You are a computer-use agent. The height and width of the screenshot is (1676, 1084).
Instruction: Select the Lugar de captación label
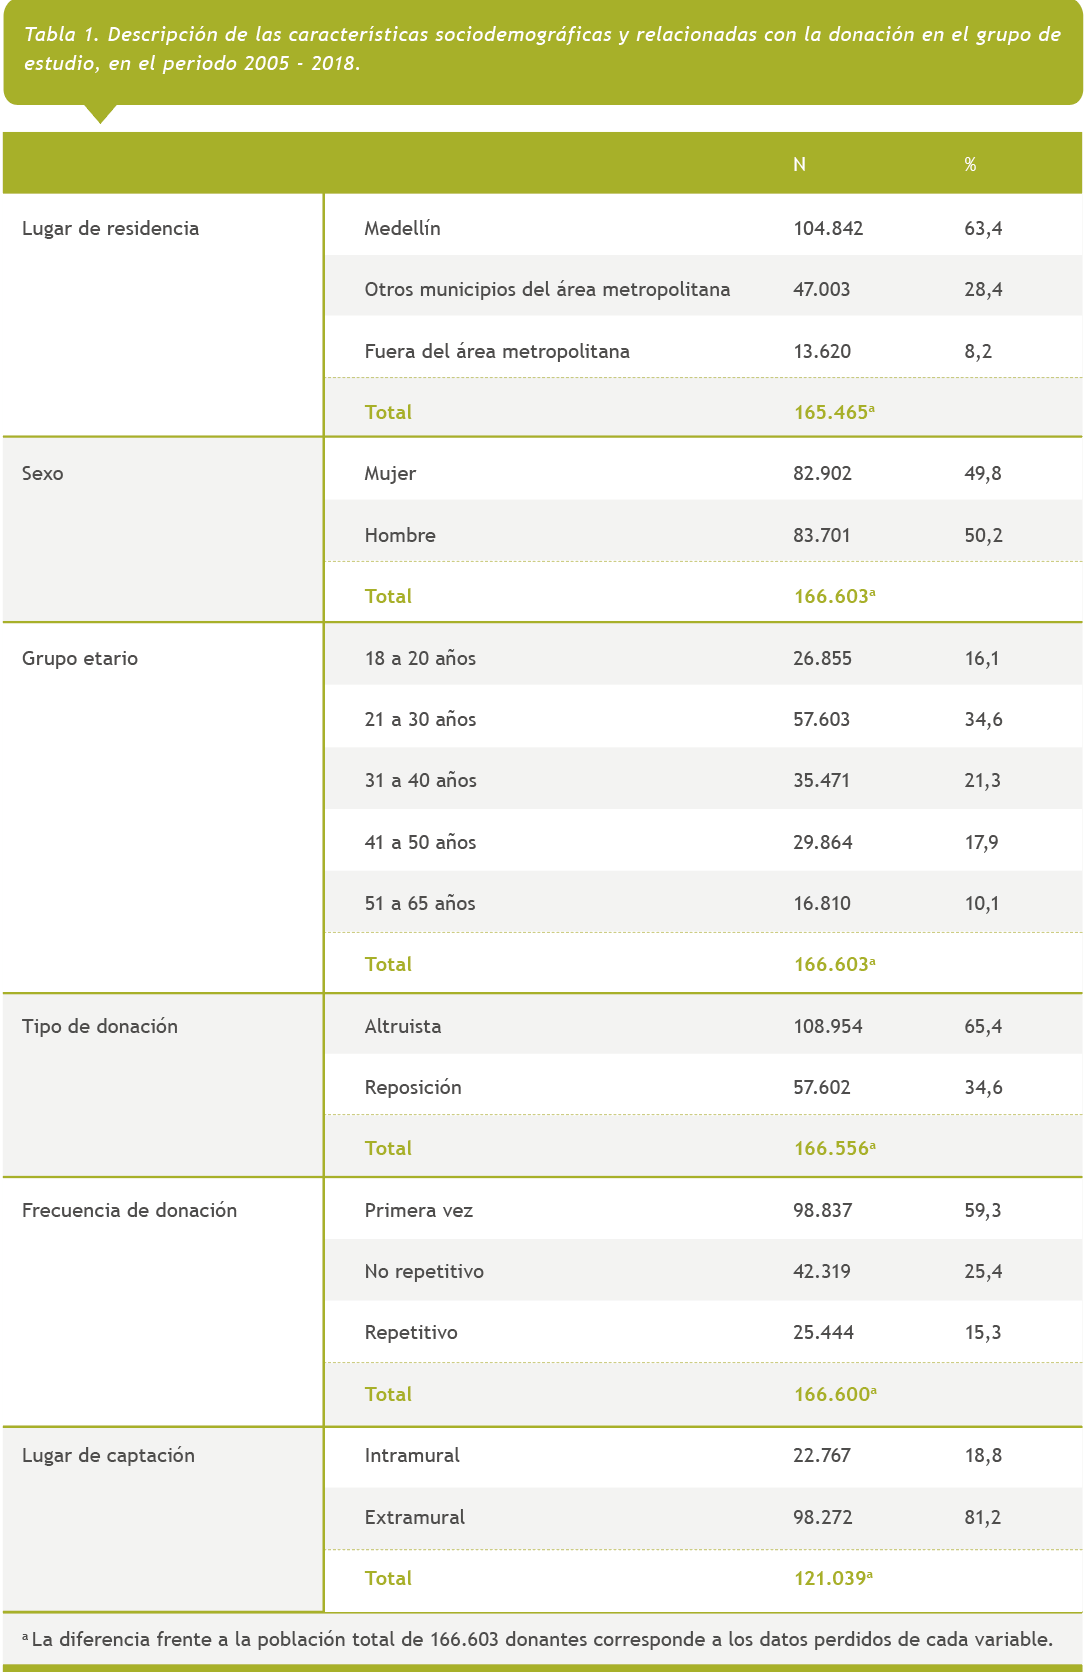click(108, 1455)
